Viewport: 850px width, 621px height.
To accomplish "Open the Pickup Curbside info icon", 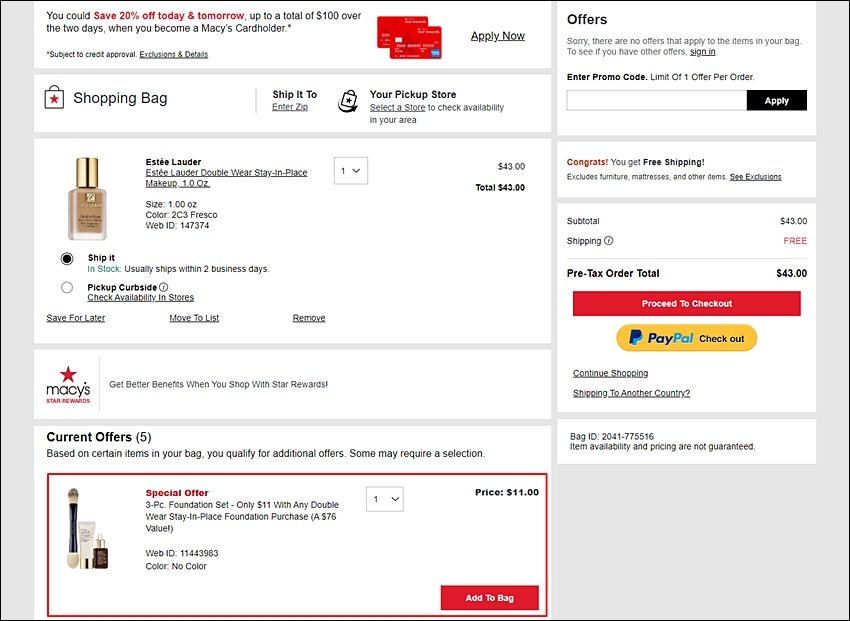I will (164, 287).
